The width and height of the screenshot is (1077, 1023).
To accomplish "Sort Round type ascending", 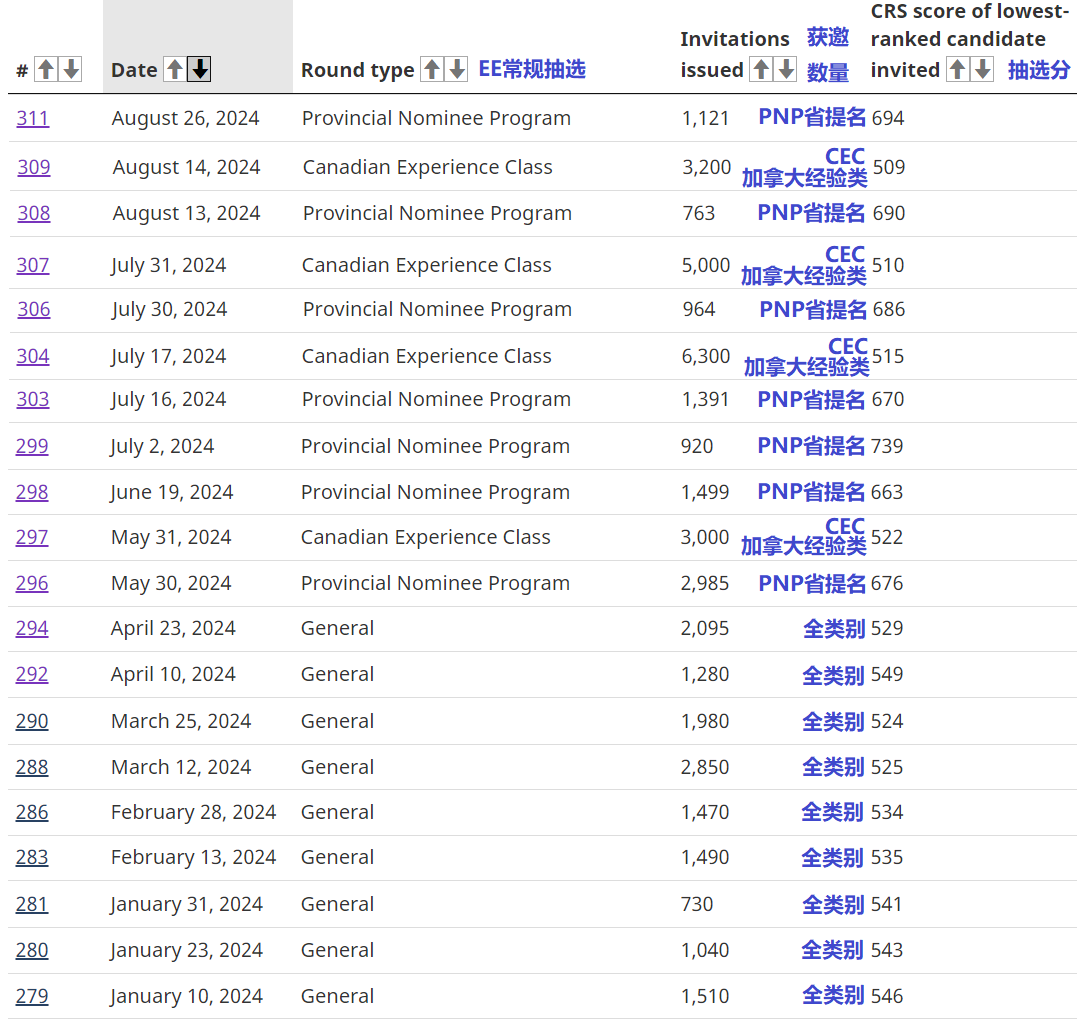I will point(432,69).
